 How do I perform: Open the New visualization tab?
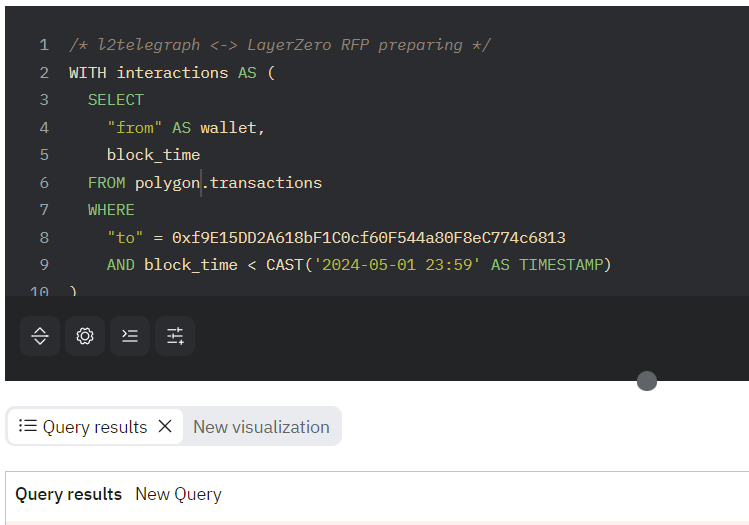coord(261,427)
